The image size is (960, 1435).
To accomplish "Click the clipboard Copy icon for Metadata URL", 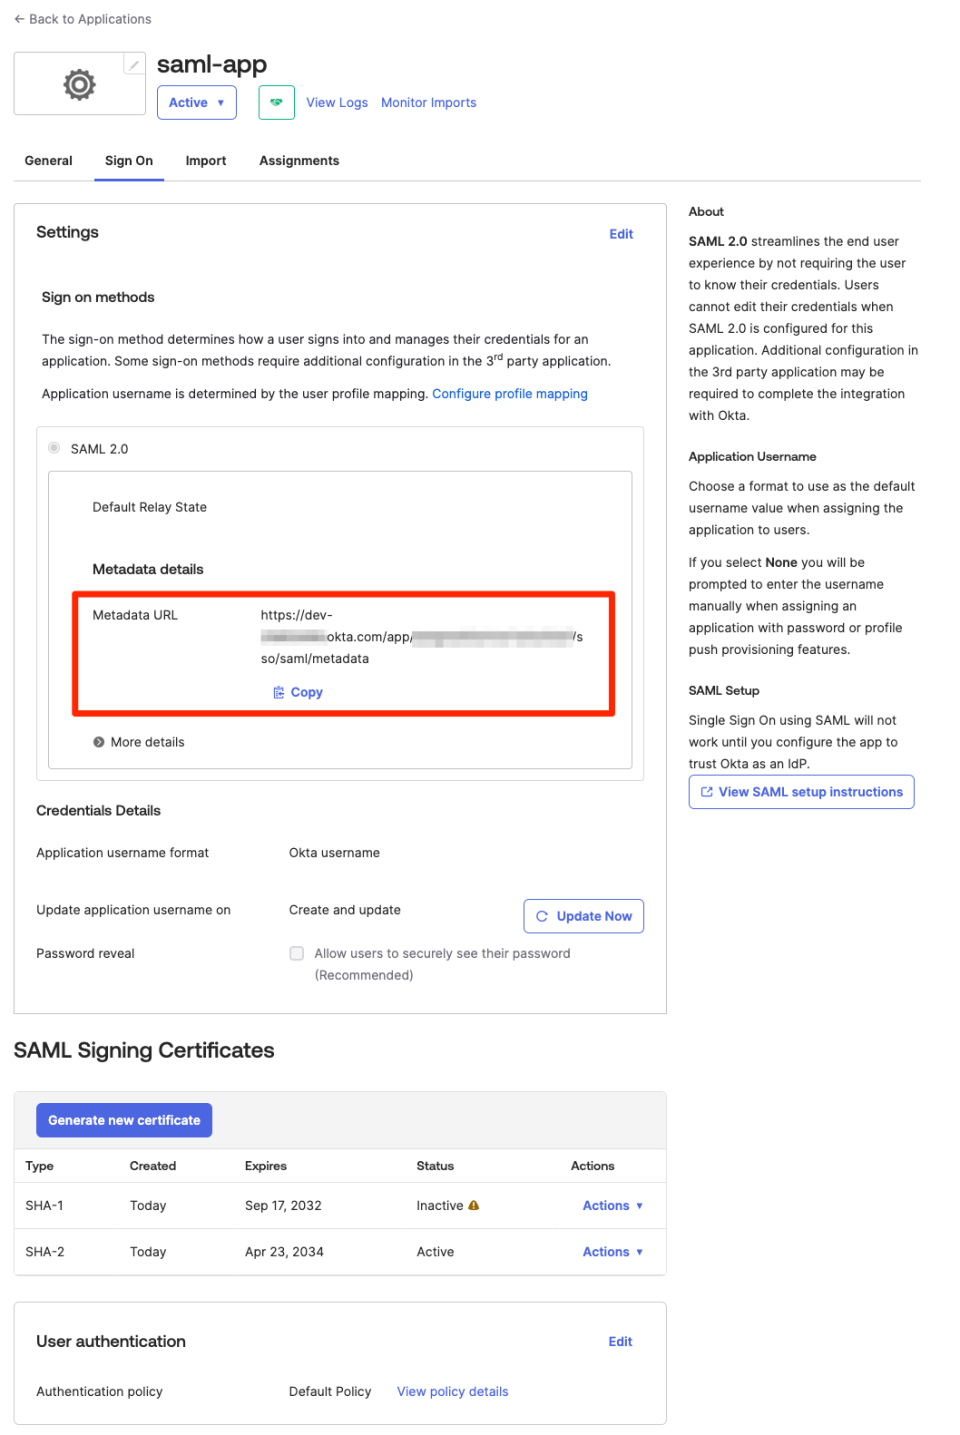I will pos(279,691).
